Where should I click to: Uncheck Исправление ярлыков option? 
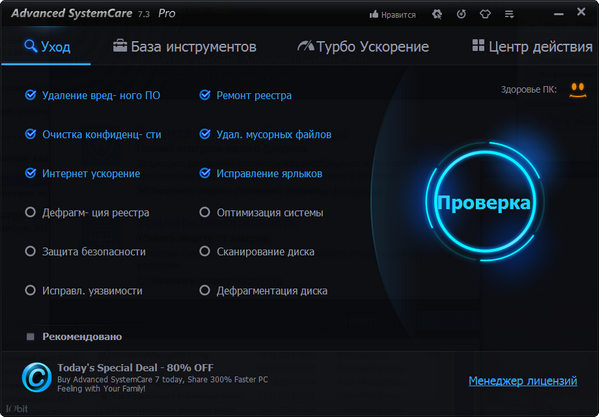click(x=205, y=173)
